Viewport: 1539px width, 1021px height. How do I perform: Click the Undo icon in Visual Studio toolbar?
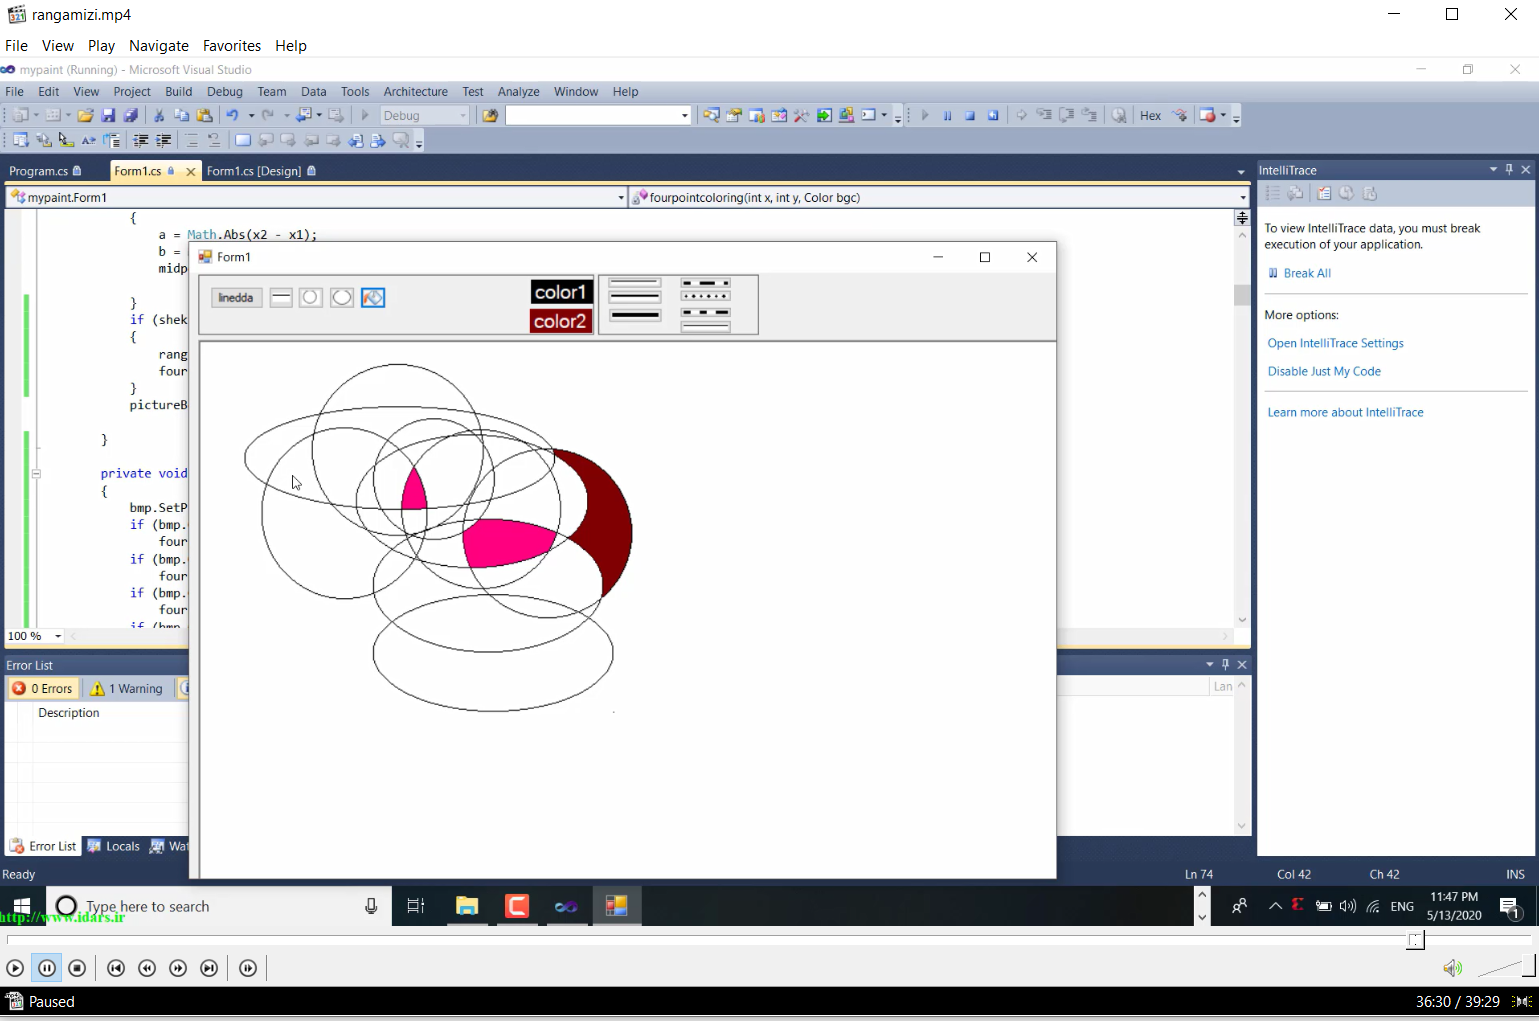click(232, 116)
